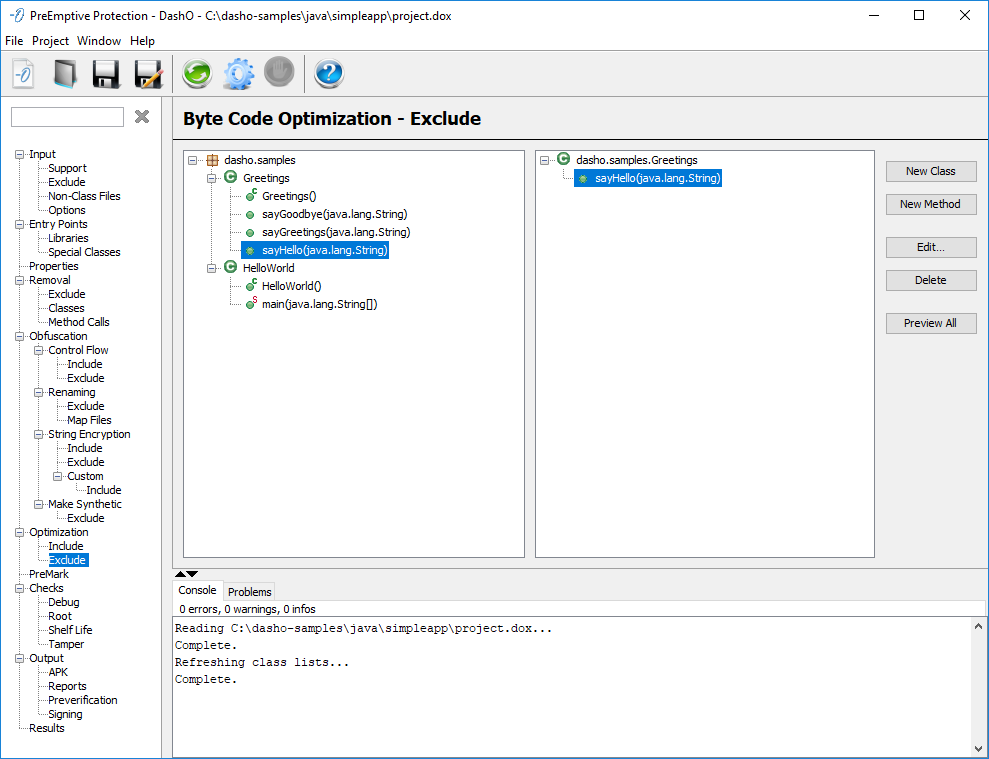Click the New Project toolbar icon
Screen dimensions: 989x759
click(23, 74)
